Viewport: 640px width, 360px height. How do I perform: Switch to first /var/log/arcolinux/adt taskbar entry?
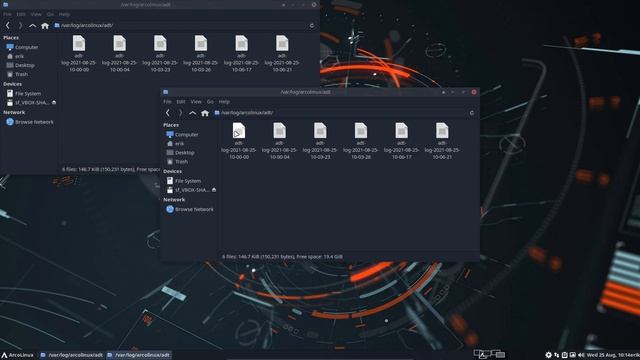pyautogui.click(x=71, y=355)
